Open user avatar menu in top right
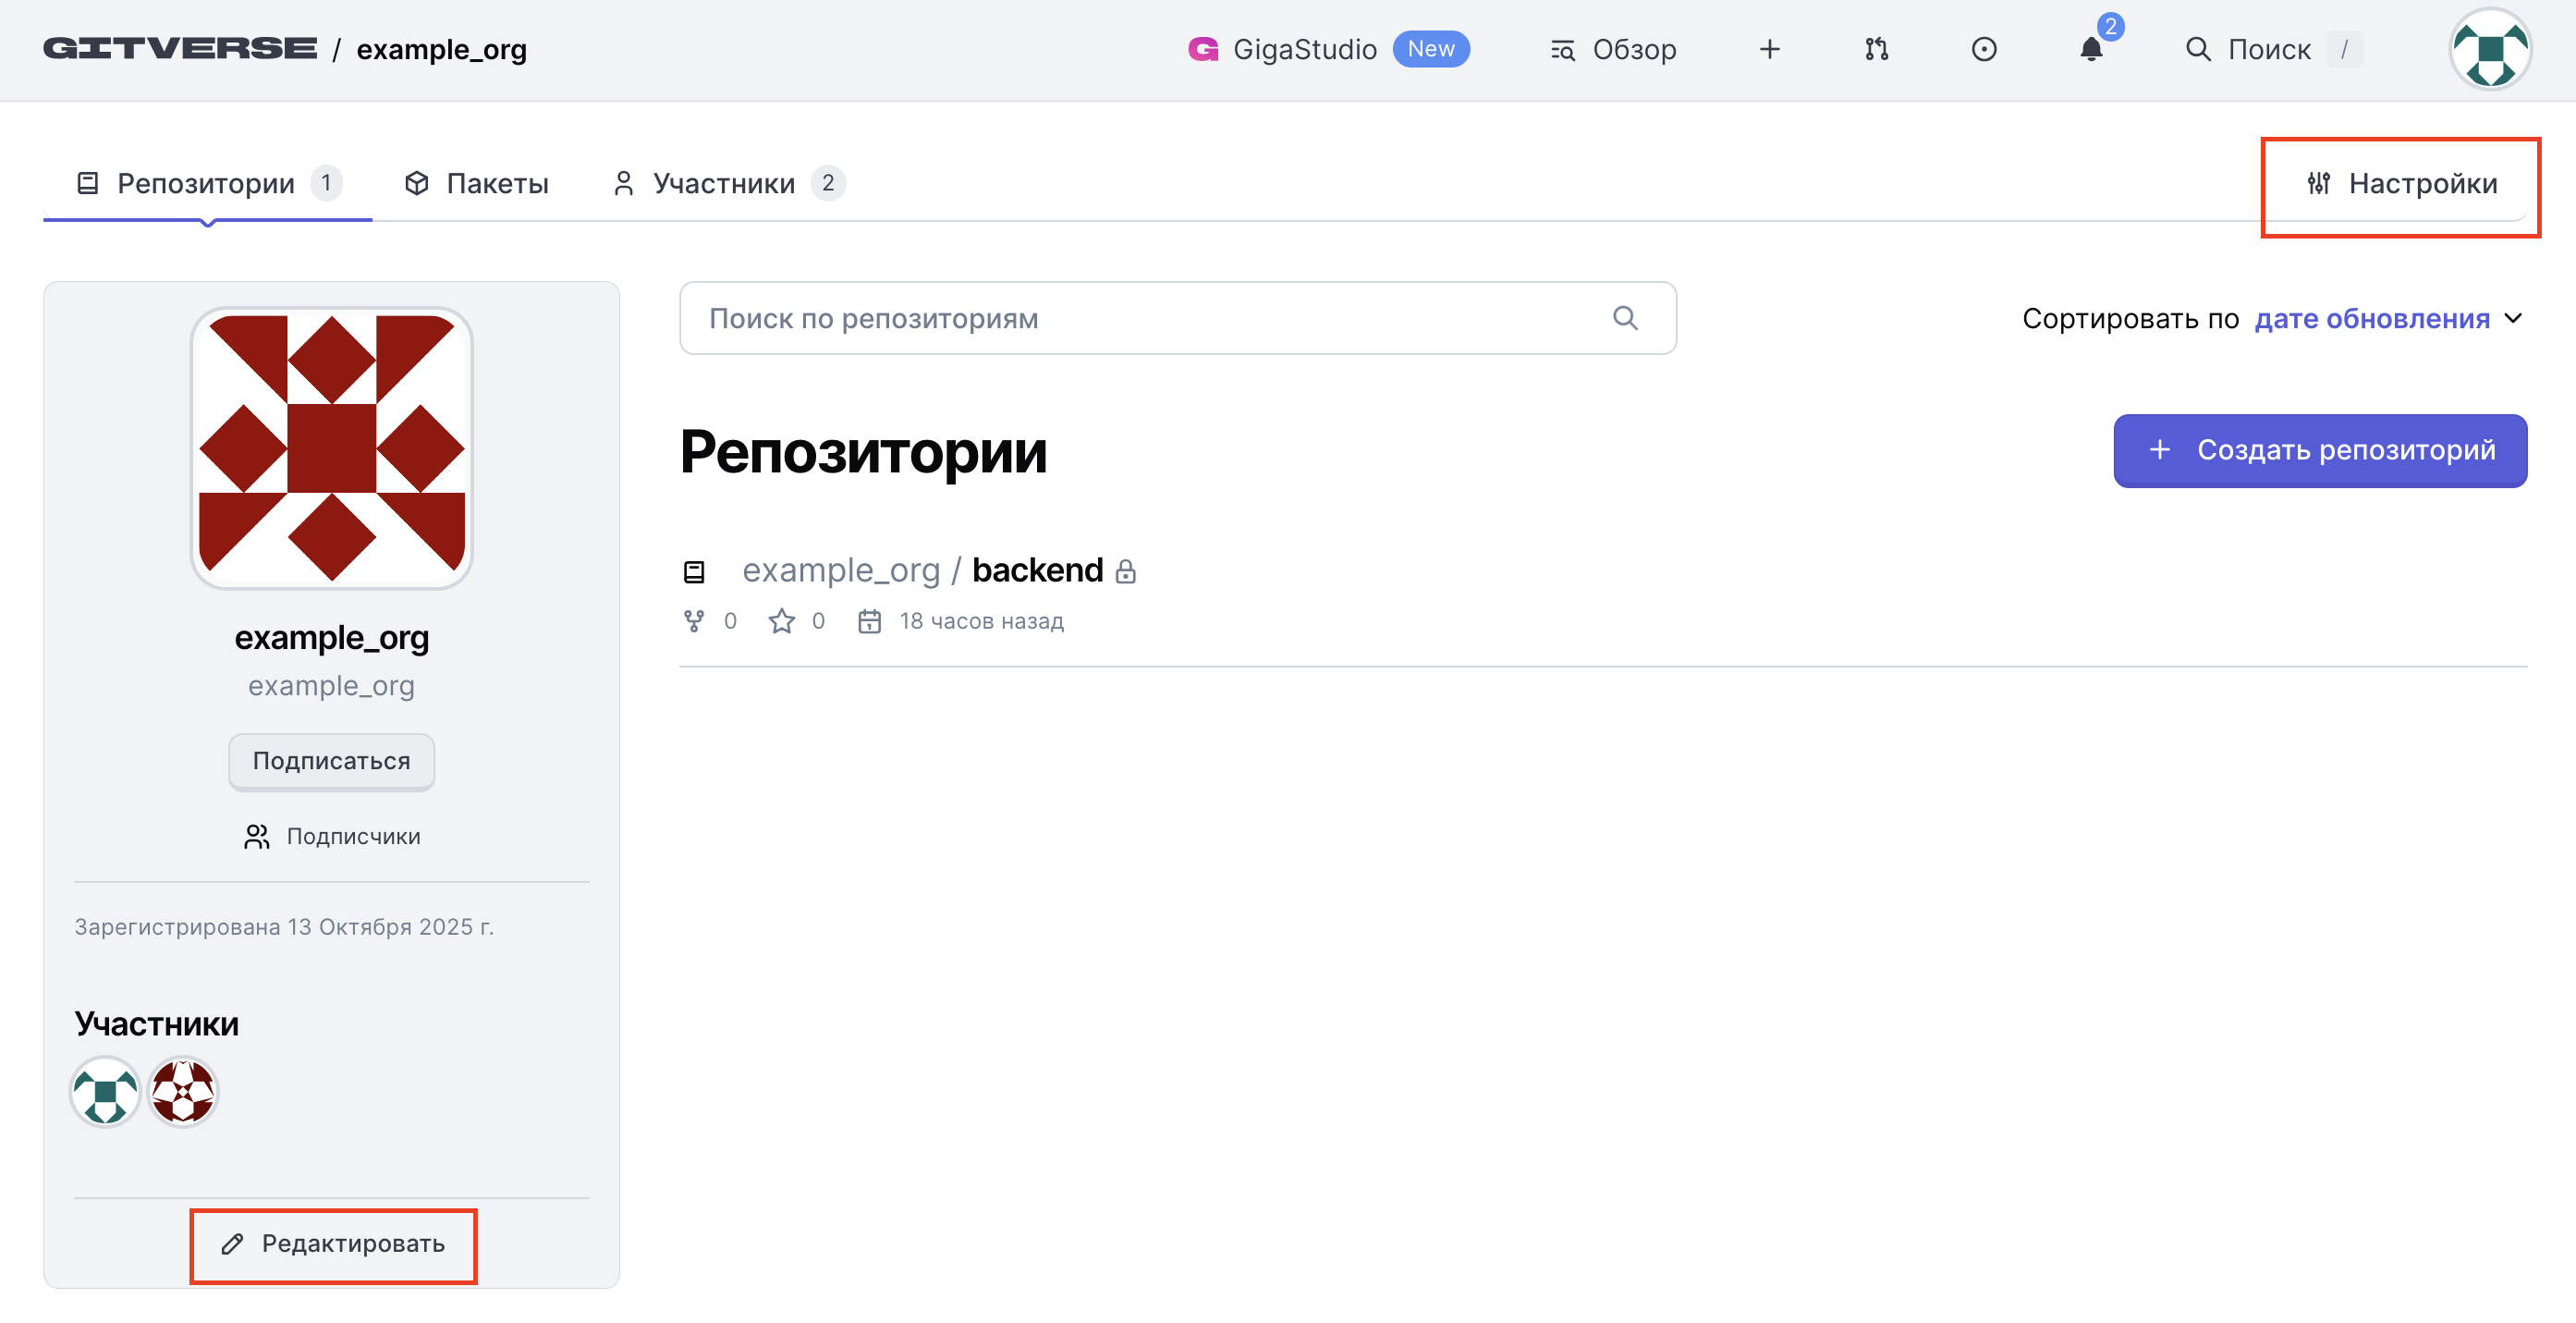Screen dimensions: 2576x1323 (x=2489, y=49)
